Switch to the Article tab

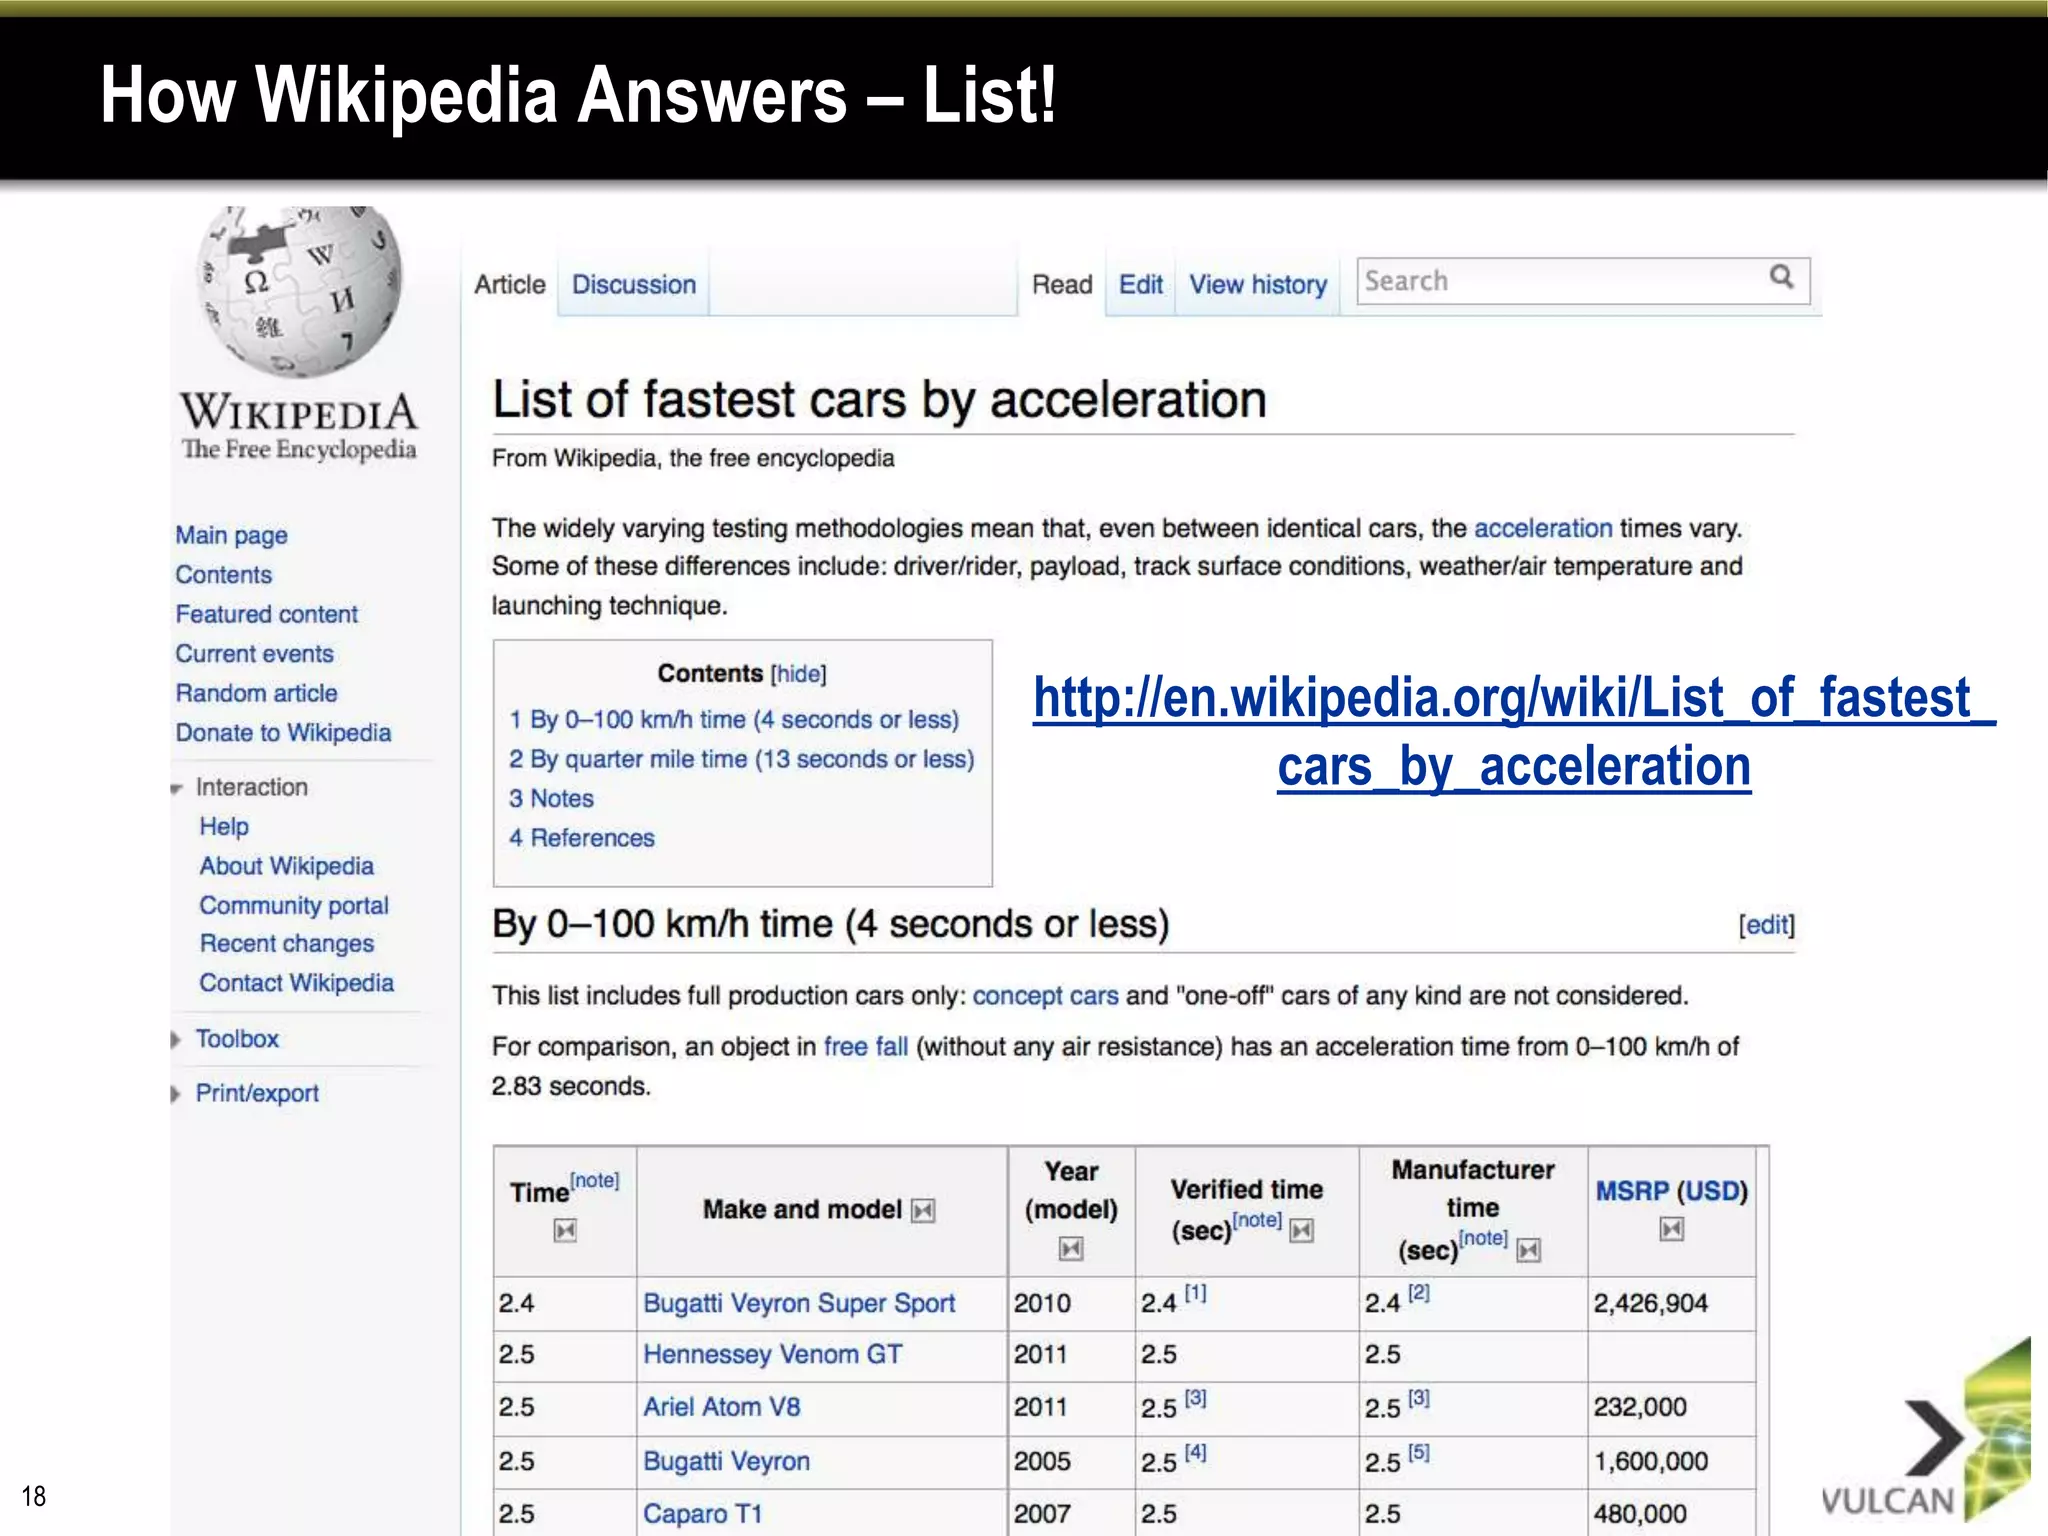510,284
